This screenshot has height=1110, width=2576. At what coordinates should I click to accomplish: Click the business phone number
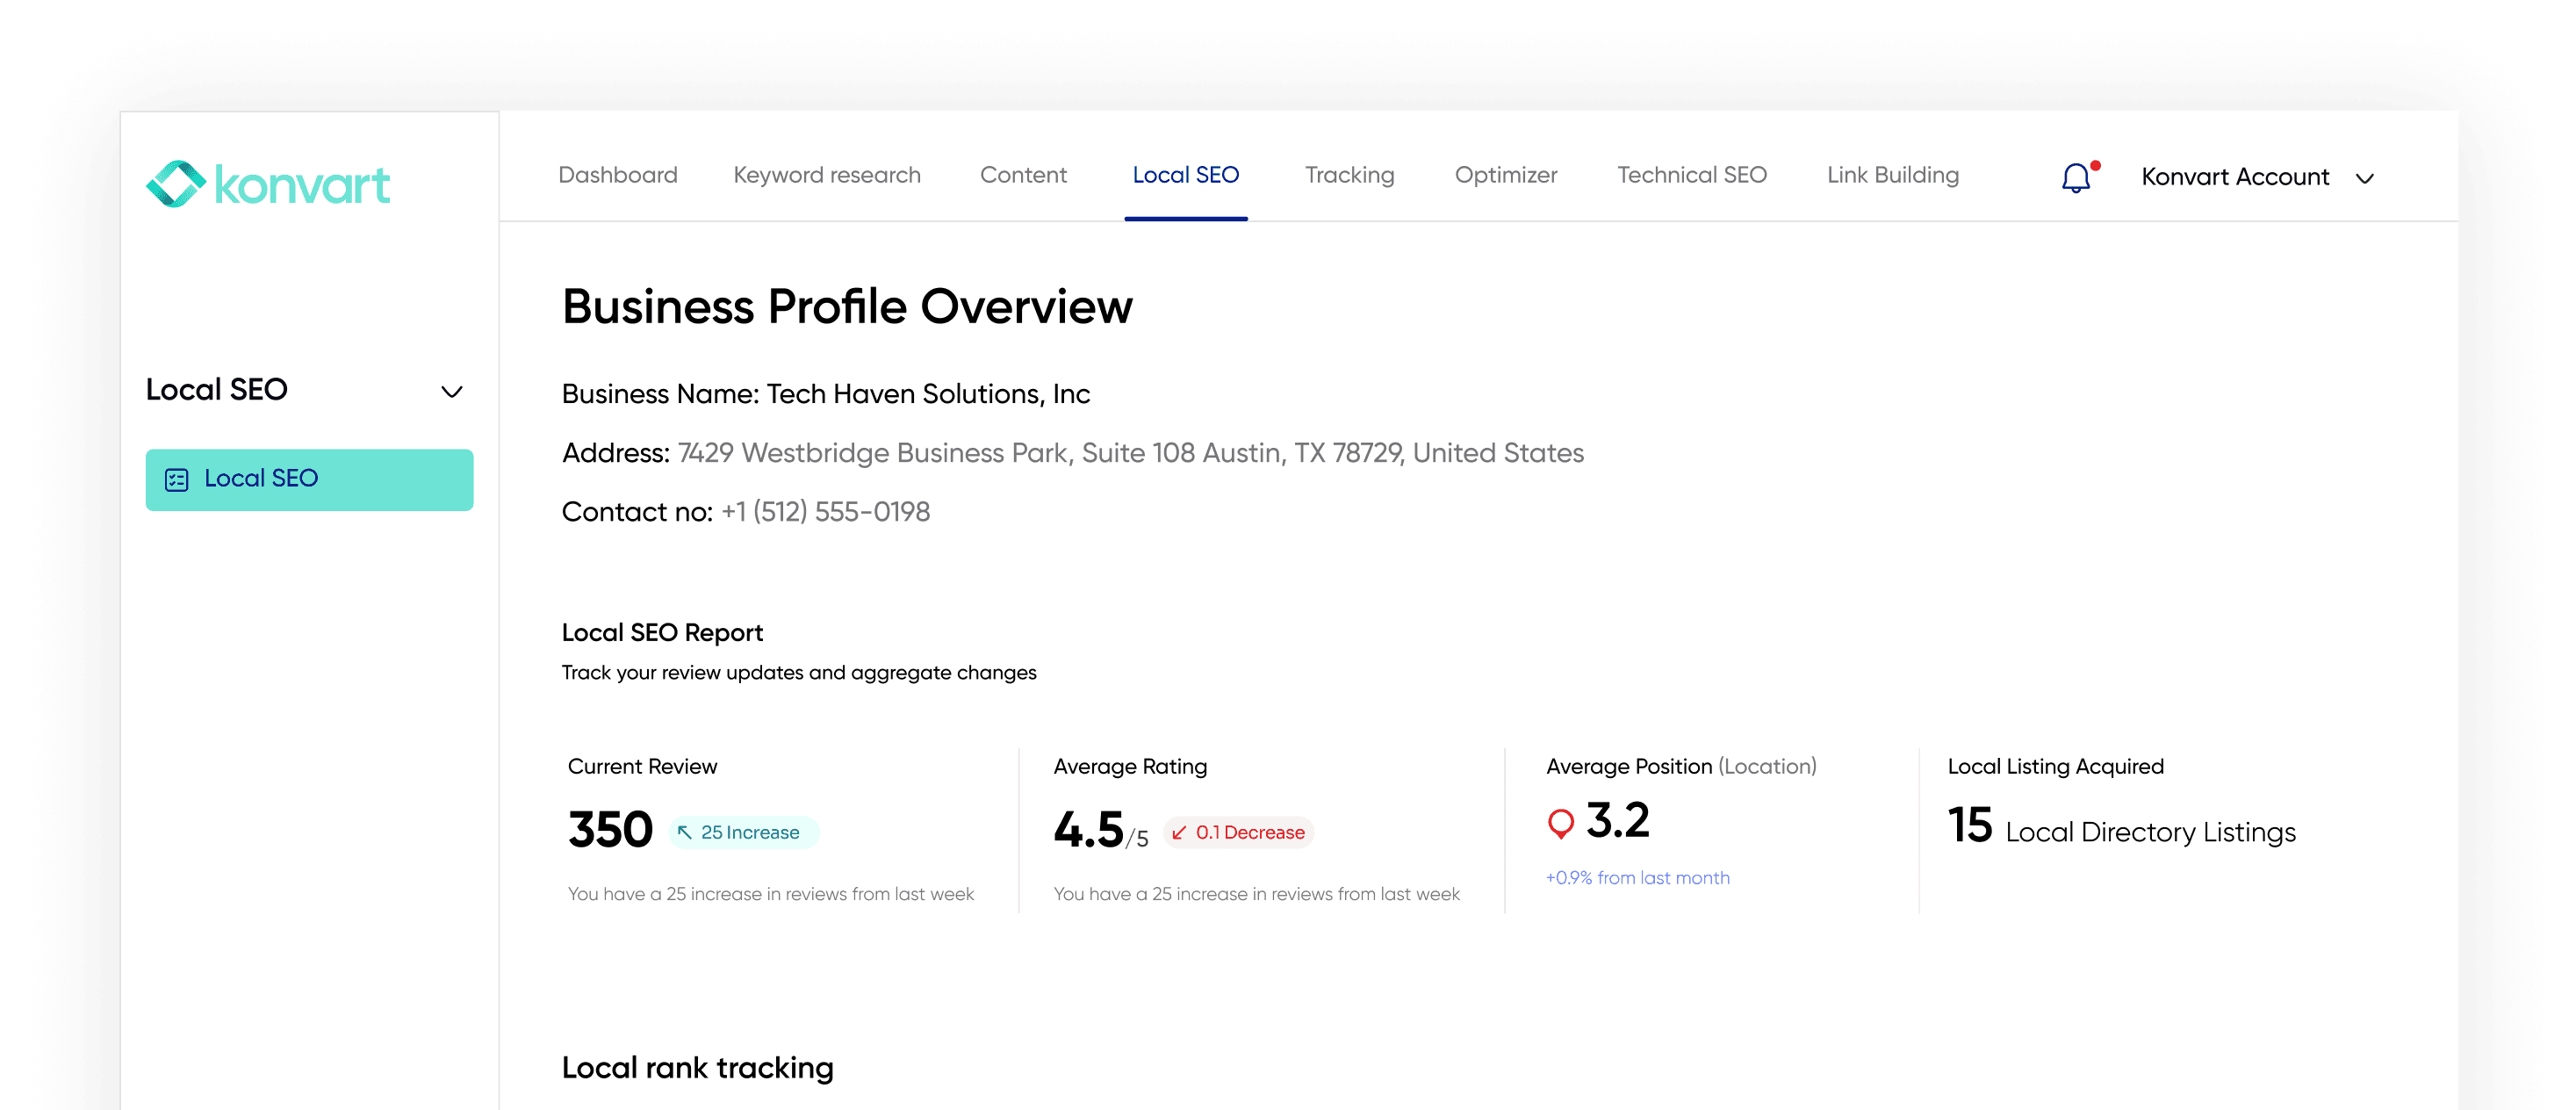[x=826, y=512]
